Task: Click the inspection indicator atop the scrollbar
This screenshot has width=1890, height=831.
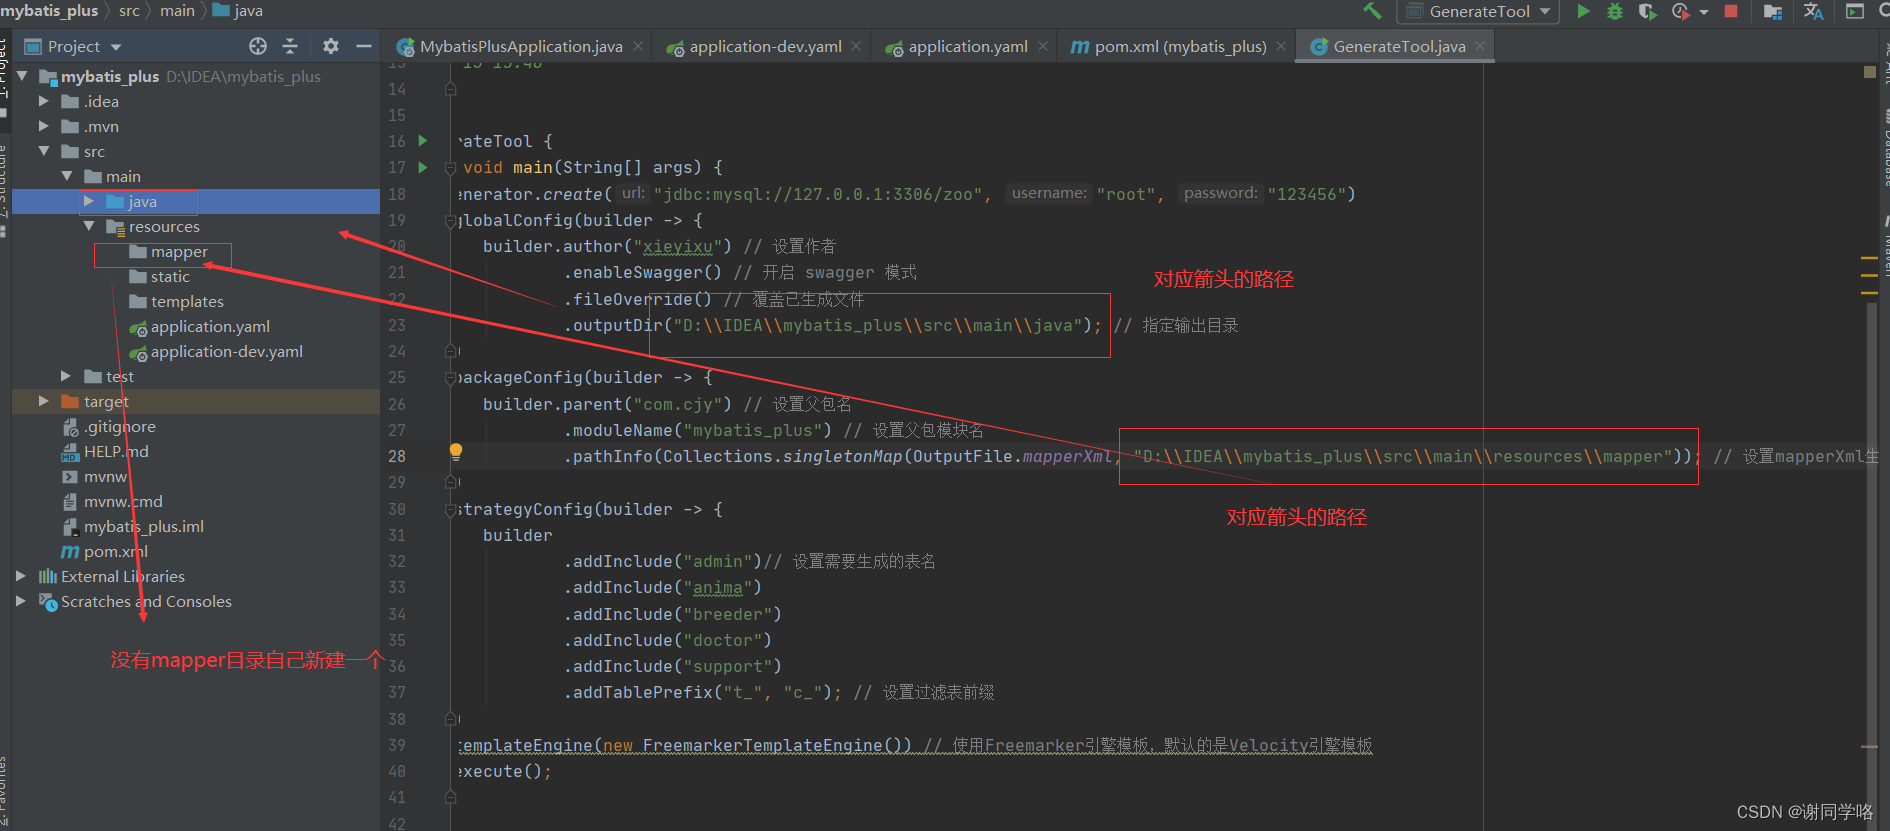Action: pyautogui.click(x=1870, y=72)
